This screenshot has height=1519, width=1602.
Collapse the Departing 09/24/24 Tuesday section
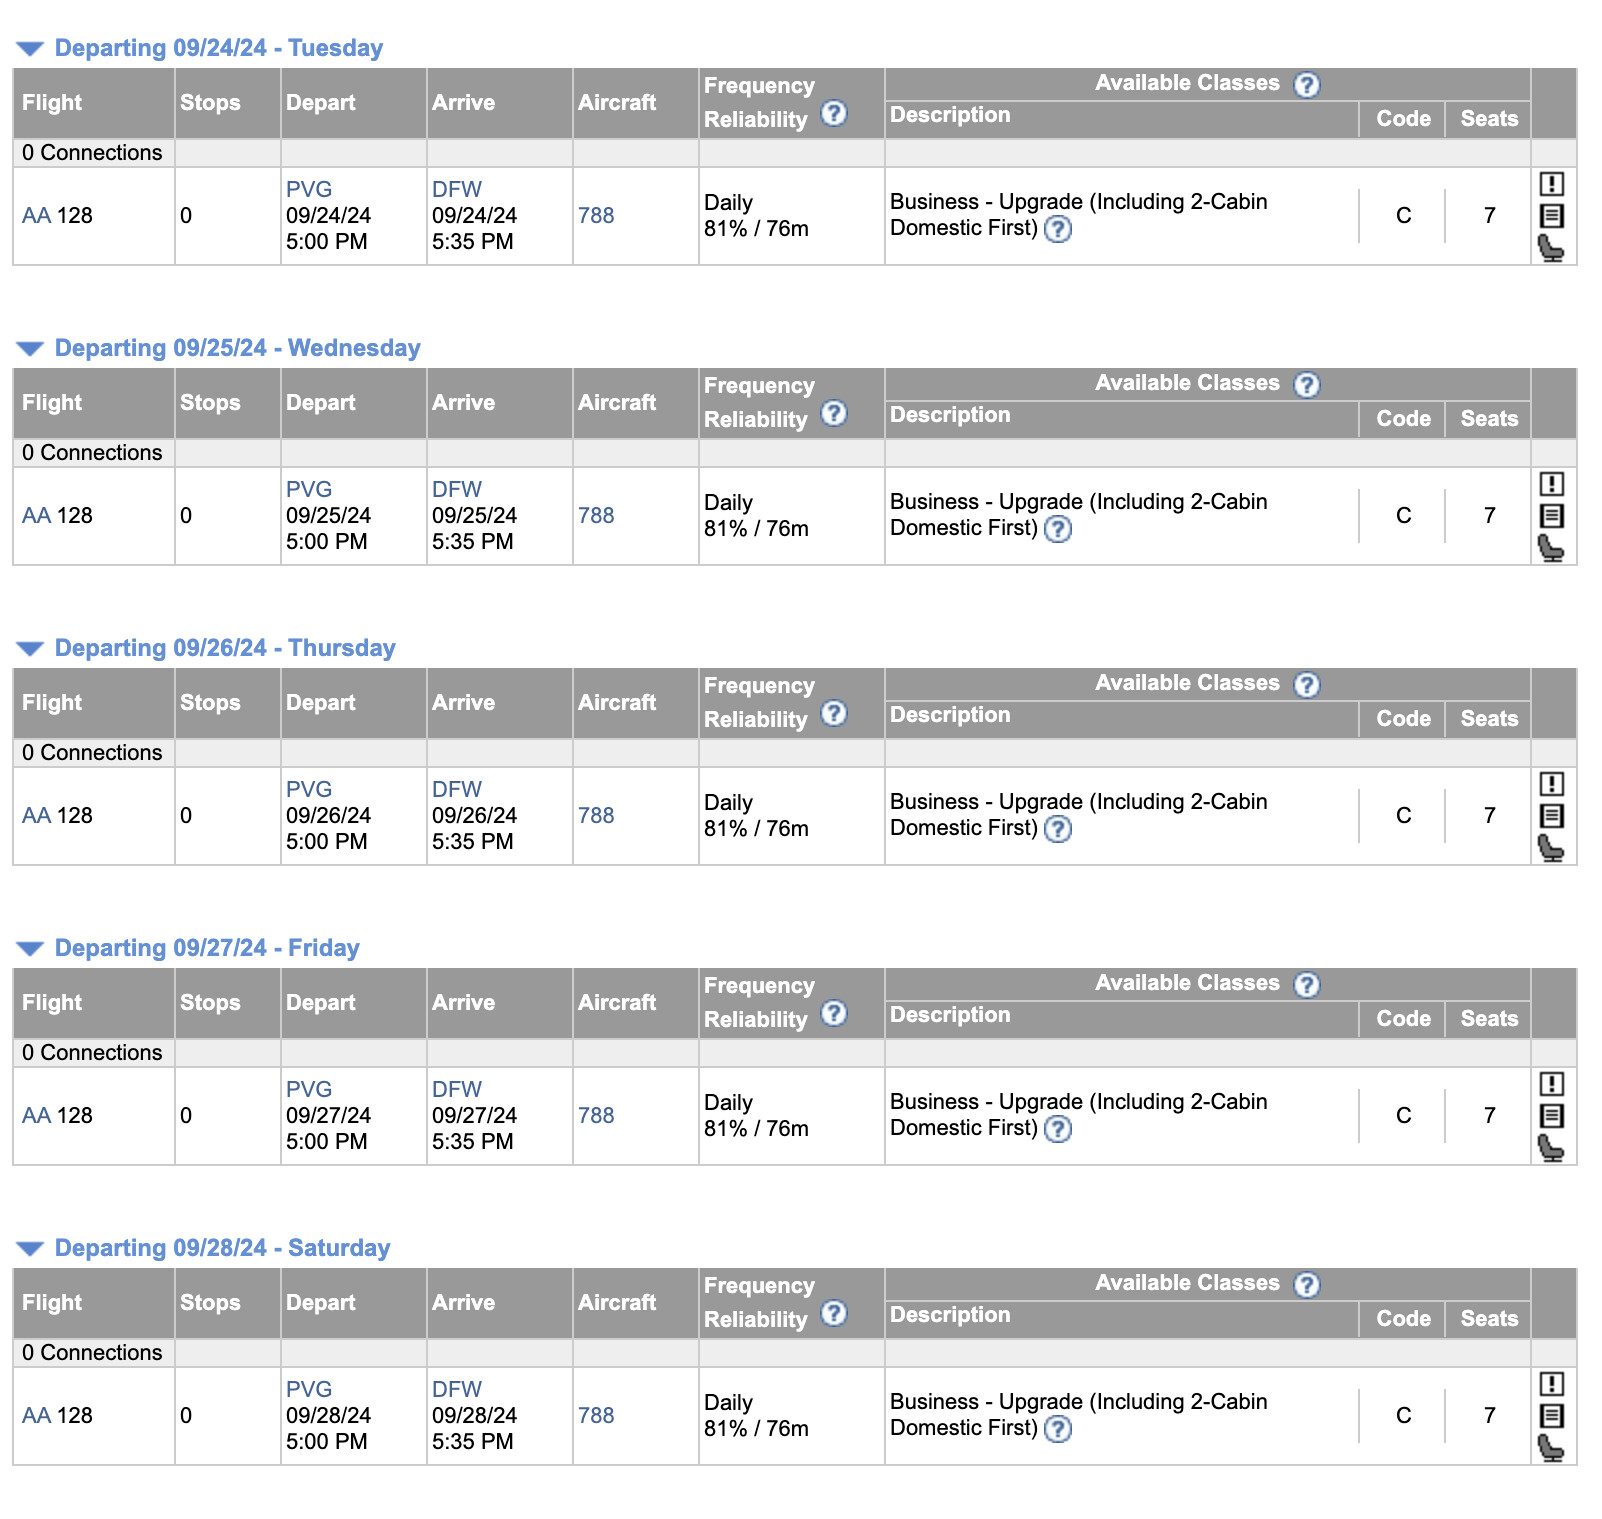(30, 49)
